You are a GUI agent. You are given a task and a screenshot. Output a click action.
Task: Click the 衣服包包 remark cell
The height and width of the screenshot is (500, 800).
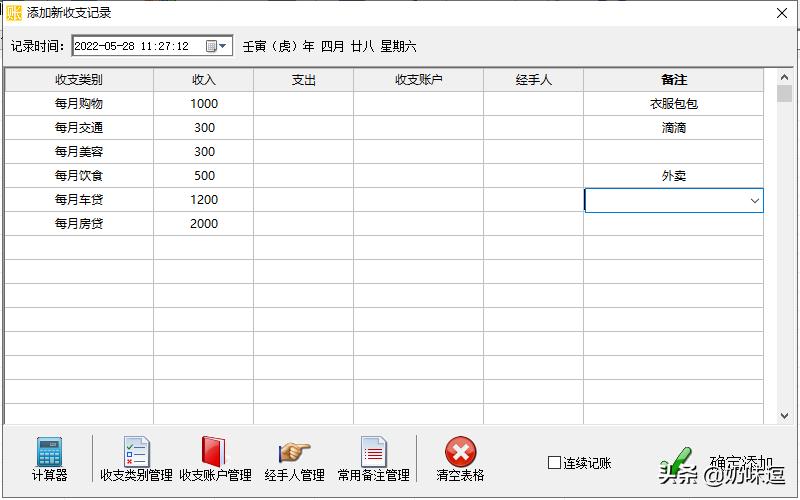point(673,104)
